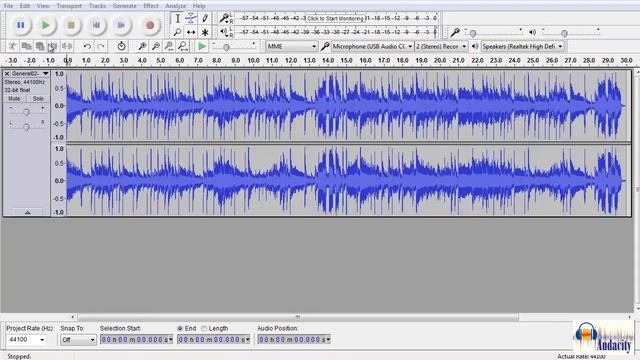Adjust the track pan slider
The image size is (640, 360).
point(26,127)
